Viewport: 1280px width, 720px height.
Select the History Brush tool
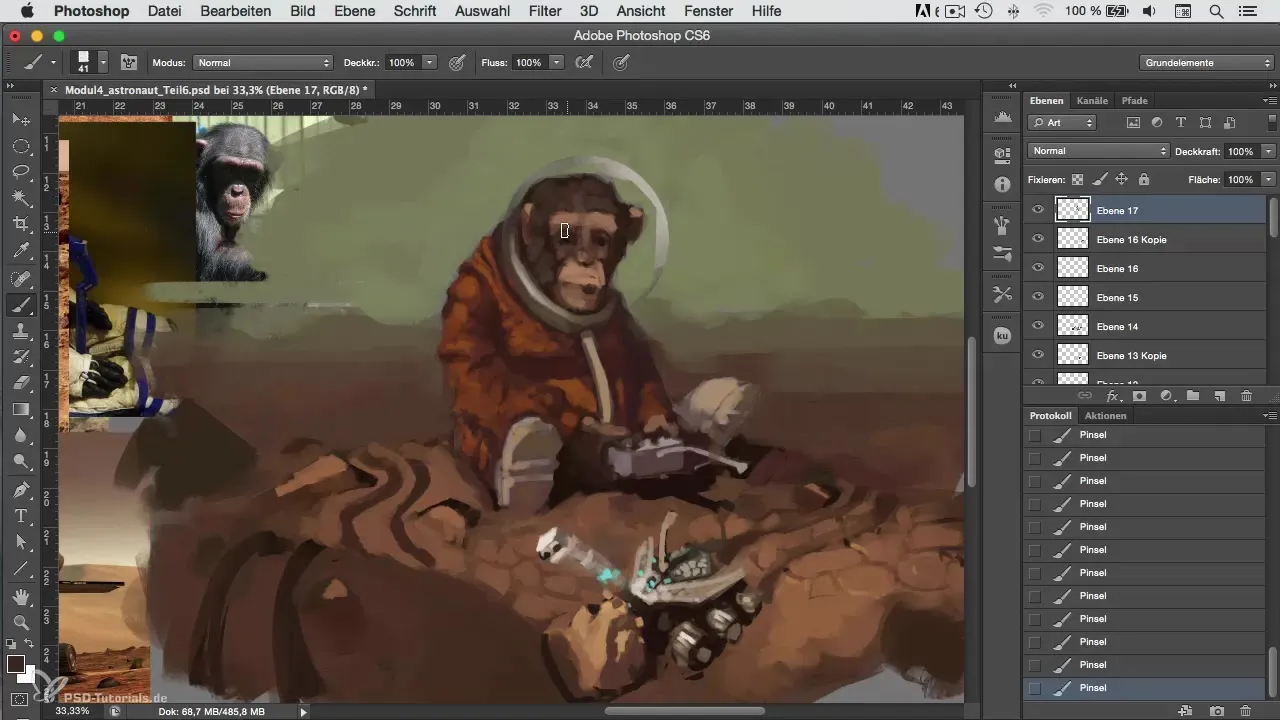pyautogui.click(x=20, y=357)
